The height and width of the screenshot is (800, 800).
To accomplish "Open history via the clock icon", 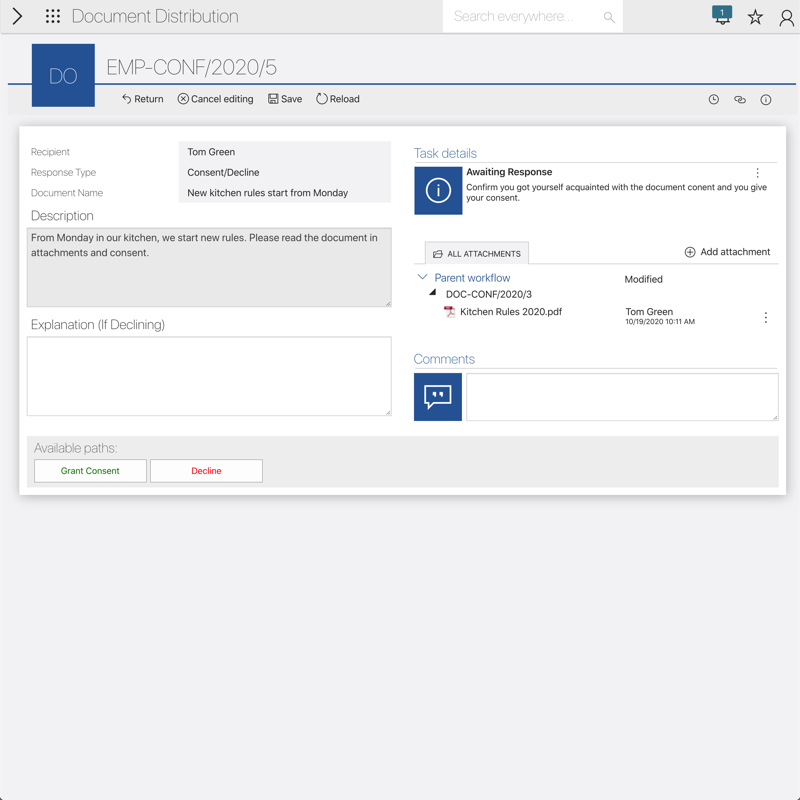I will (714, 100).
